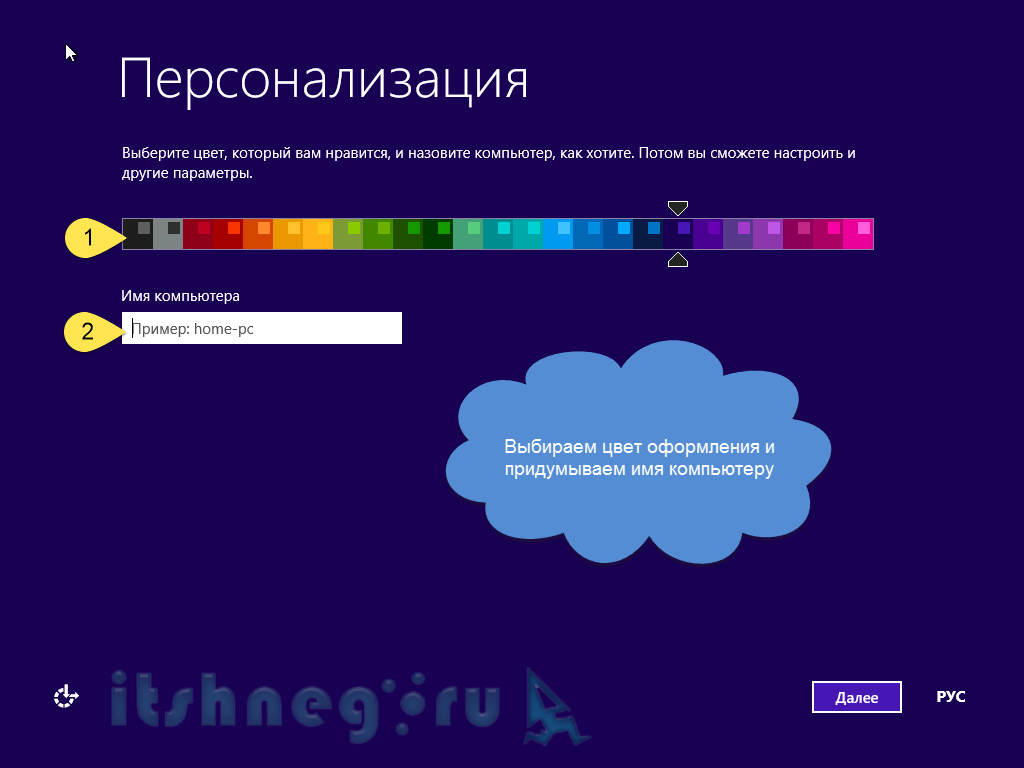The image size is (1024, 768).
Task: Pick the orange-red swatch next to red
Action: click(258, 234)
